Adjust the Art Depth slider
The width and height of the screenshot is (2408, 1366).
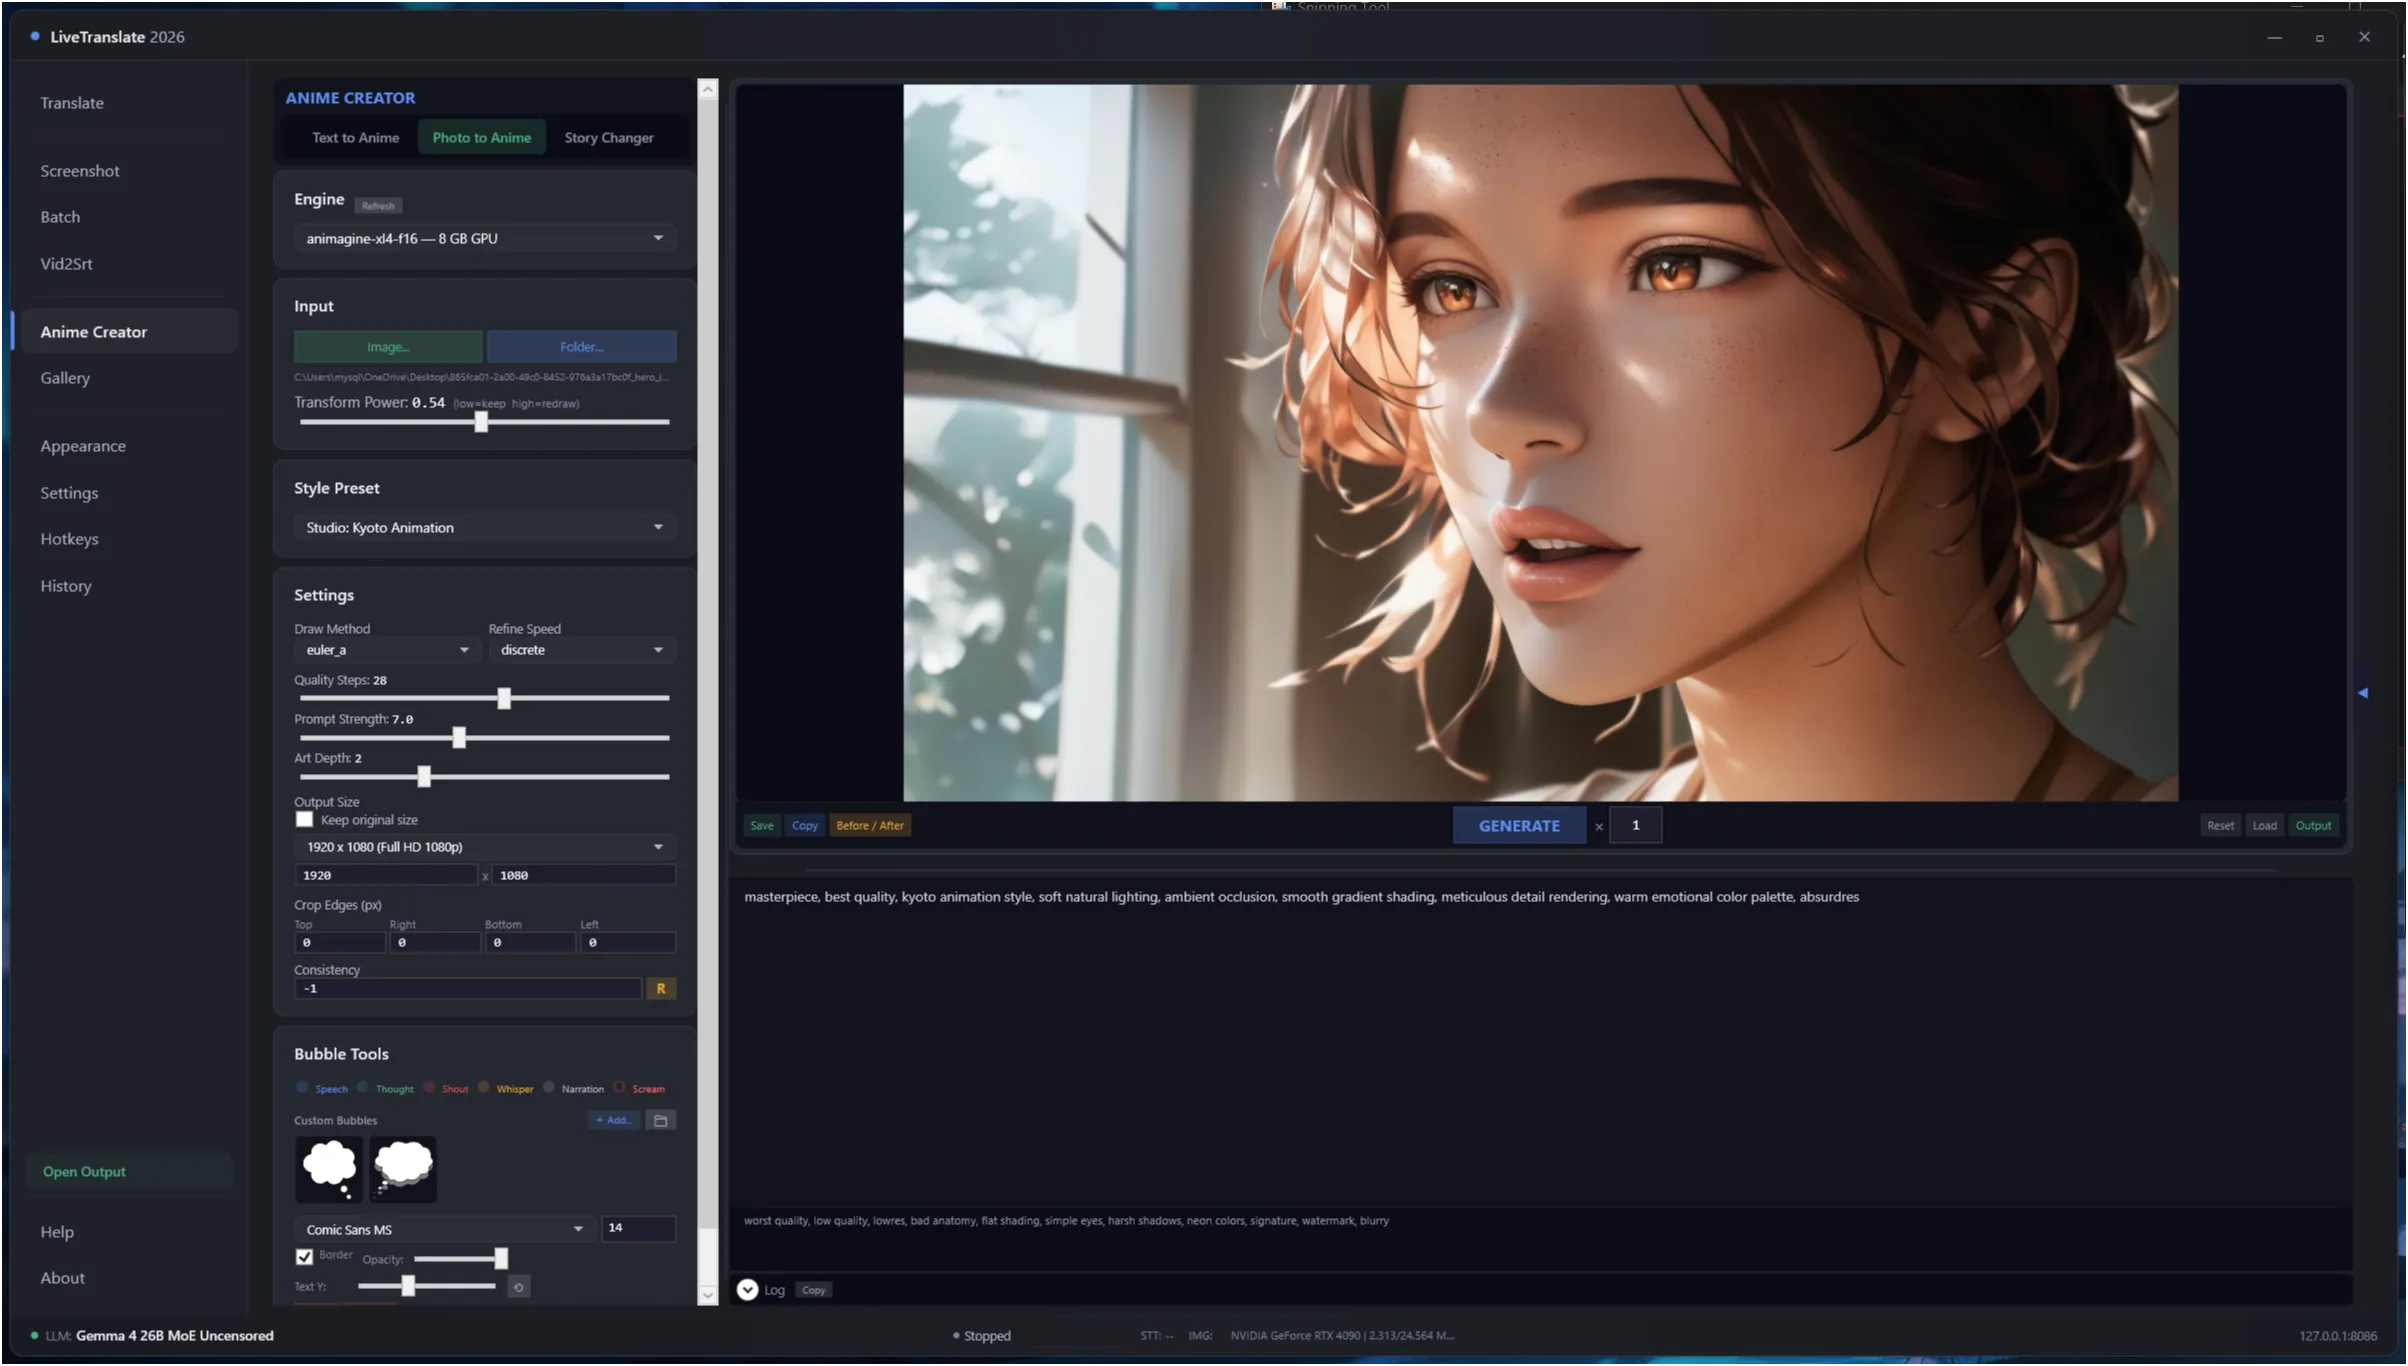click(484, 776)
